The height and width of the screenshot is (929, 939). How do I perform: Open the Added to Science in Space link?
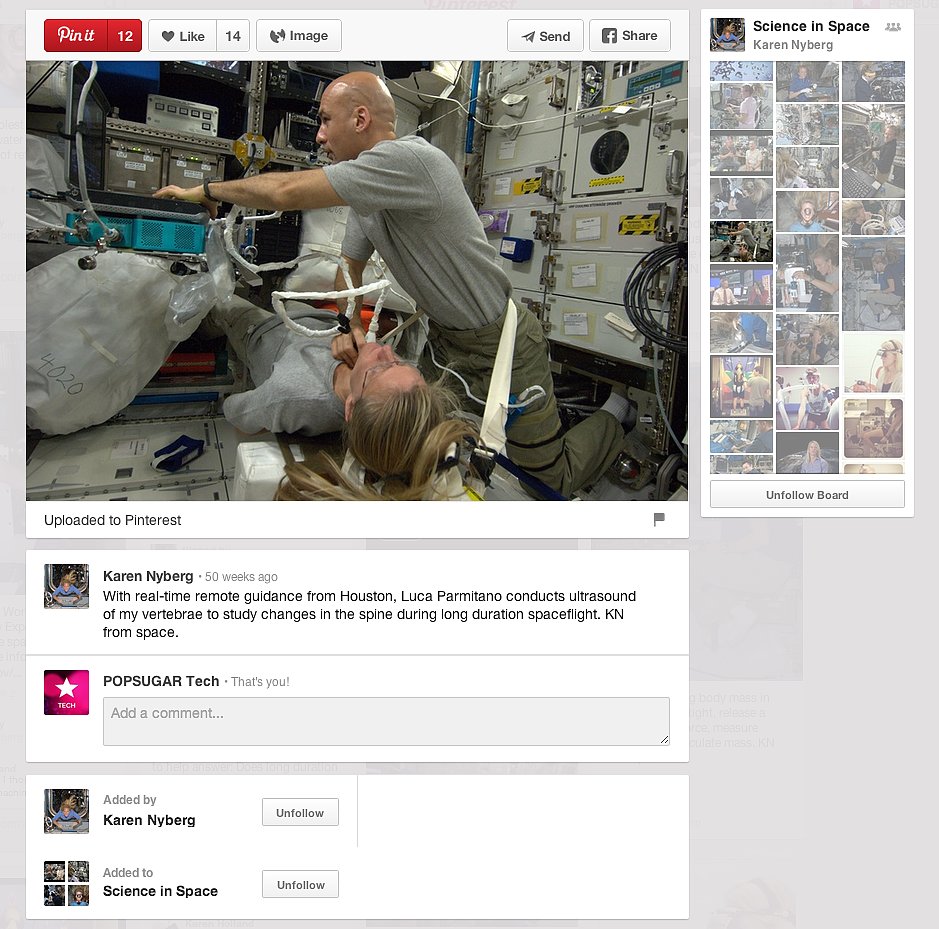160,891
